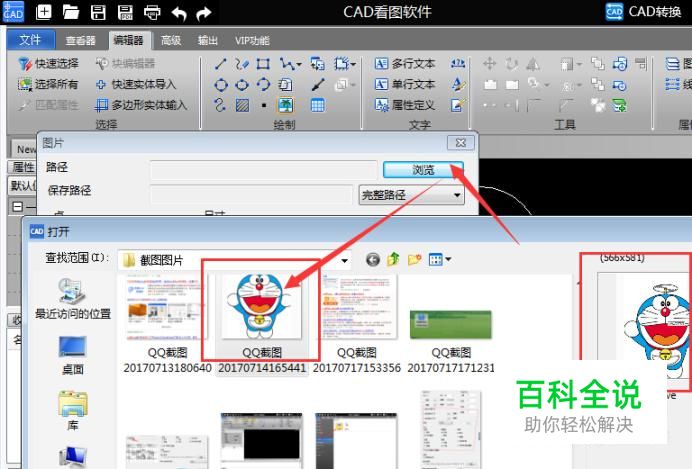The height and width of the screenshot is (469, 692).
Task: Click the dimension measure icon in text group
Action: (458, 64)
